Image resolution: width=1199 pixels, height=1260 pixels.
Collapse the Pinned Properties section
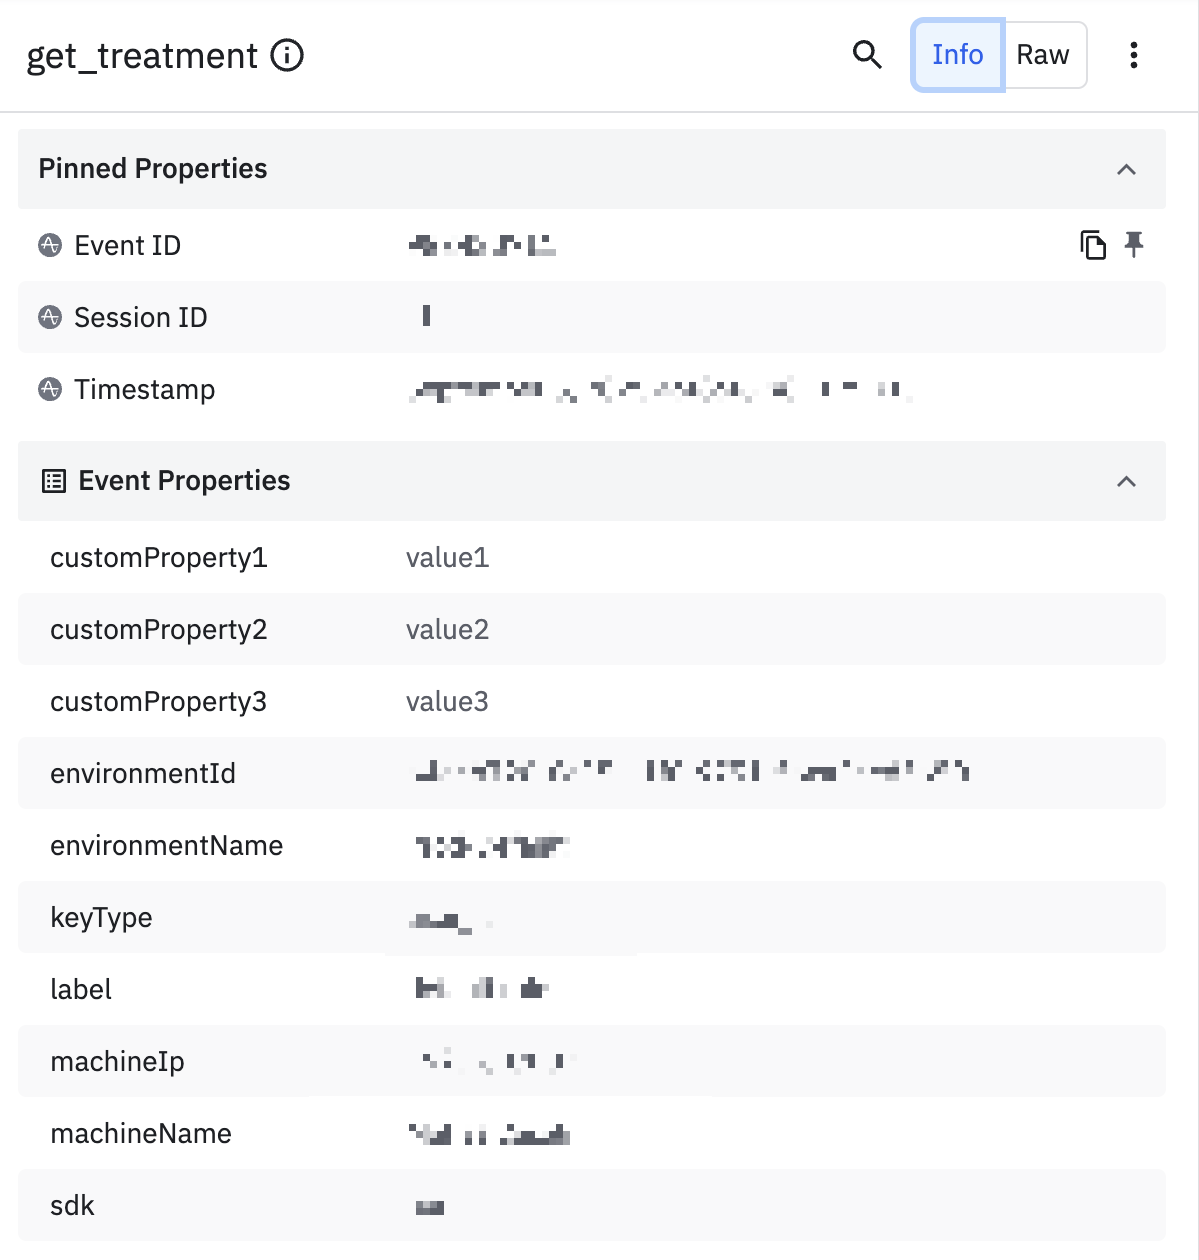[x=1126, y=169]
